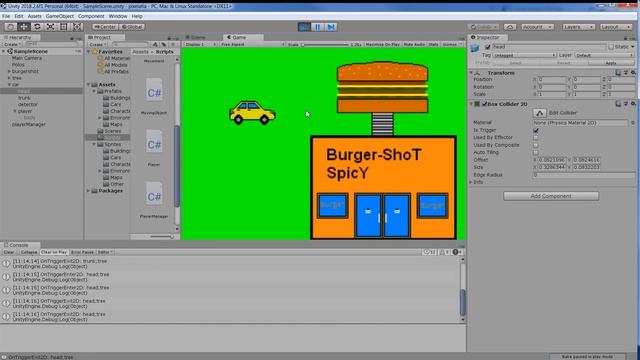
Task: Click Project search by label icon
Action: (x=164, y=44)
